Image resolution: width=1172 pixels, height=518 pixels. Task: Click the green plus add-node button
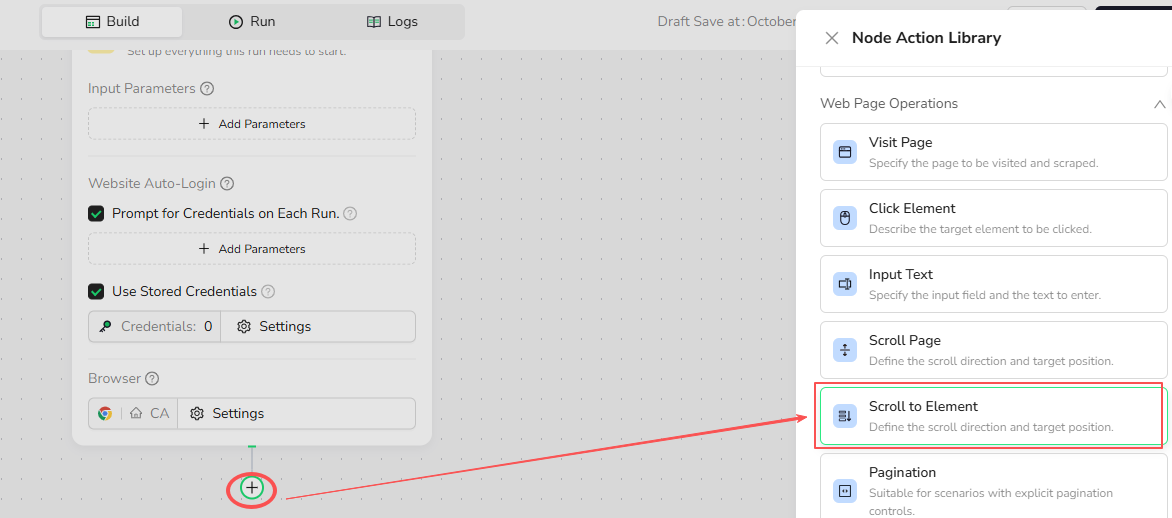click(x=252, y=488)
